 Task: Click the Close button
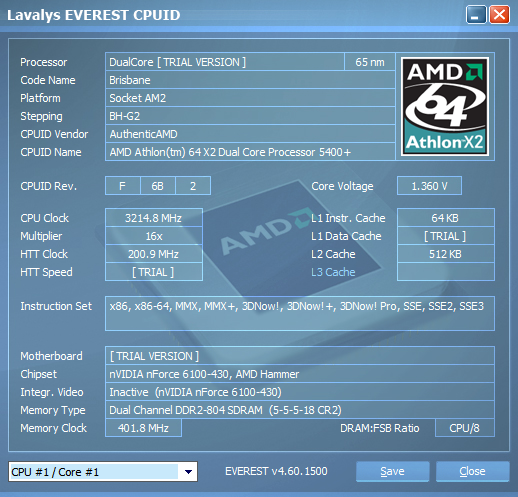point(472,471)
